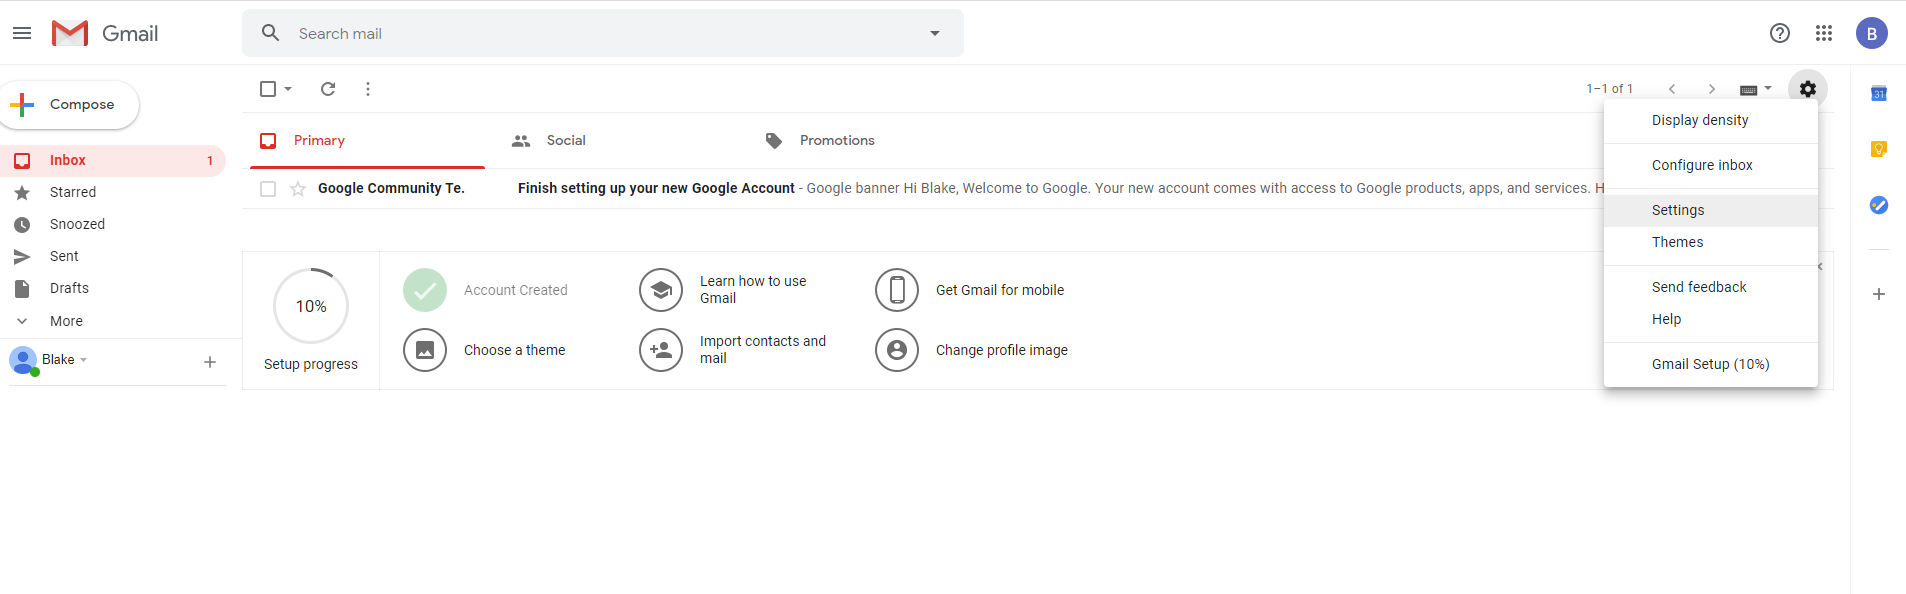Open the main menu hamburger icon

pos(22,33)
